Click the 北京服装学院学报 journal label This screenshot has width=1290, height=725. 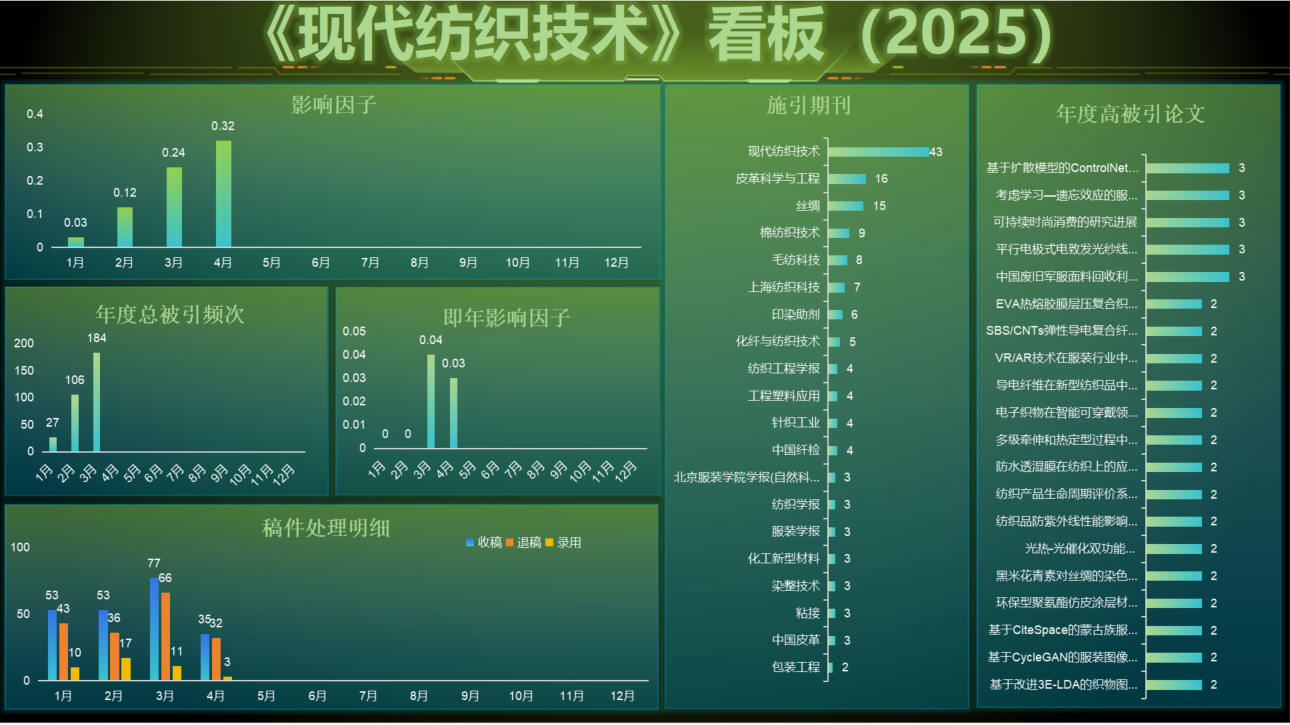click(x=746, y=477)
